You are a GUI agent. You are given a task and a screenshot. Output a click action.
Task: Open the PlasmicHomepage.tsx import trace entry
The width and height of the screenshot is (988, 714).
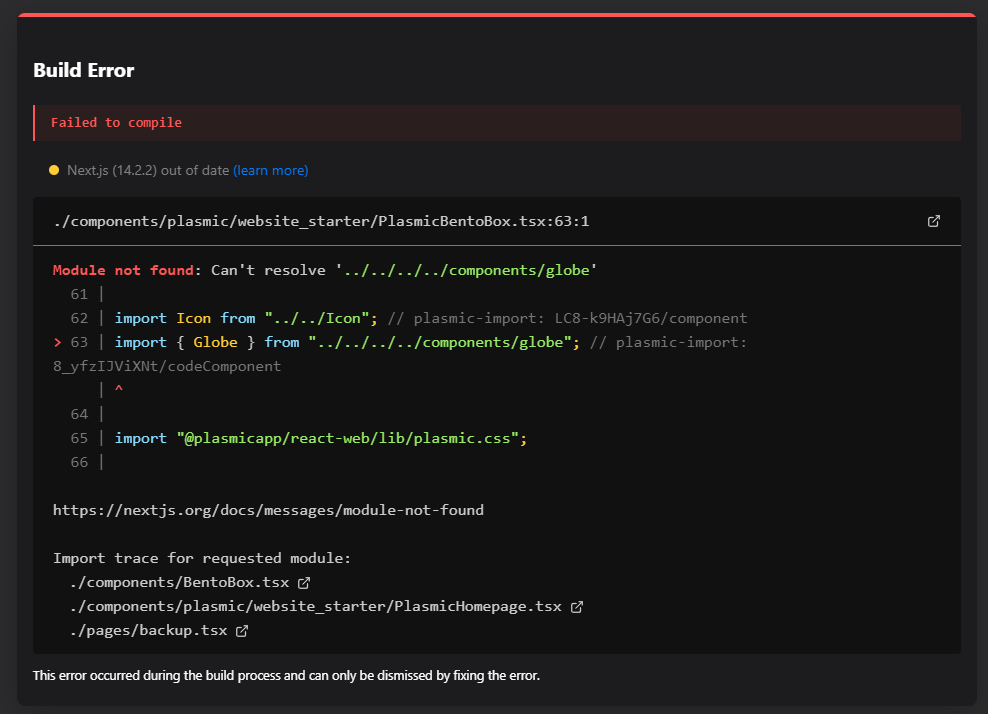pos(316,606)
